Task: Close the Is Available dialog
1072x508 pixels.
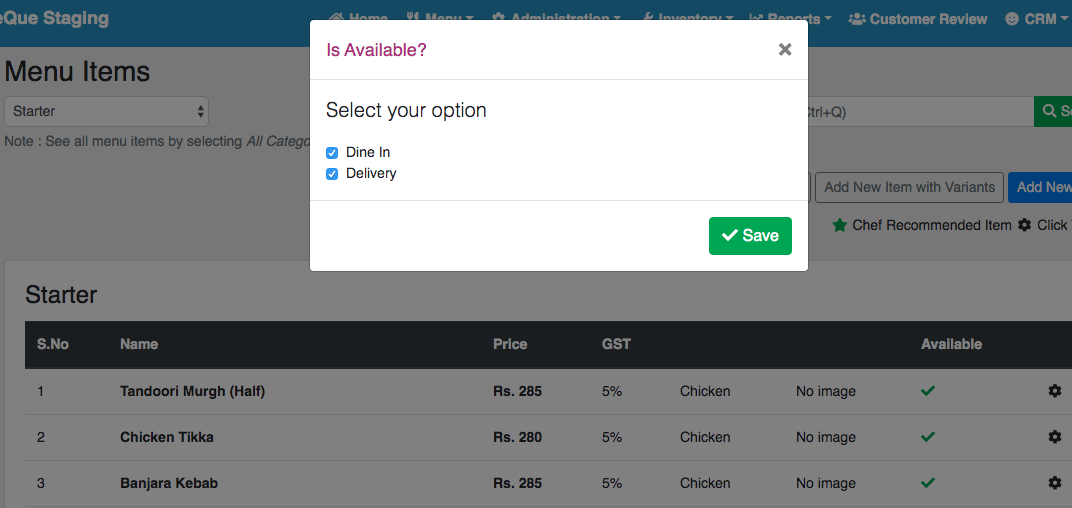Action: click(785, 49)
